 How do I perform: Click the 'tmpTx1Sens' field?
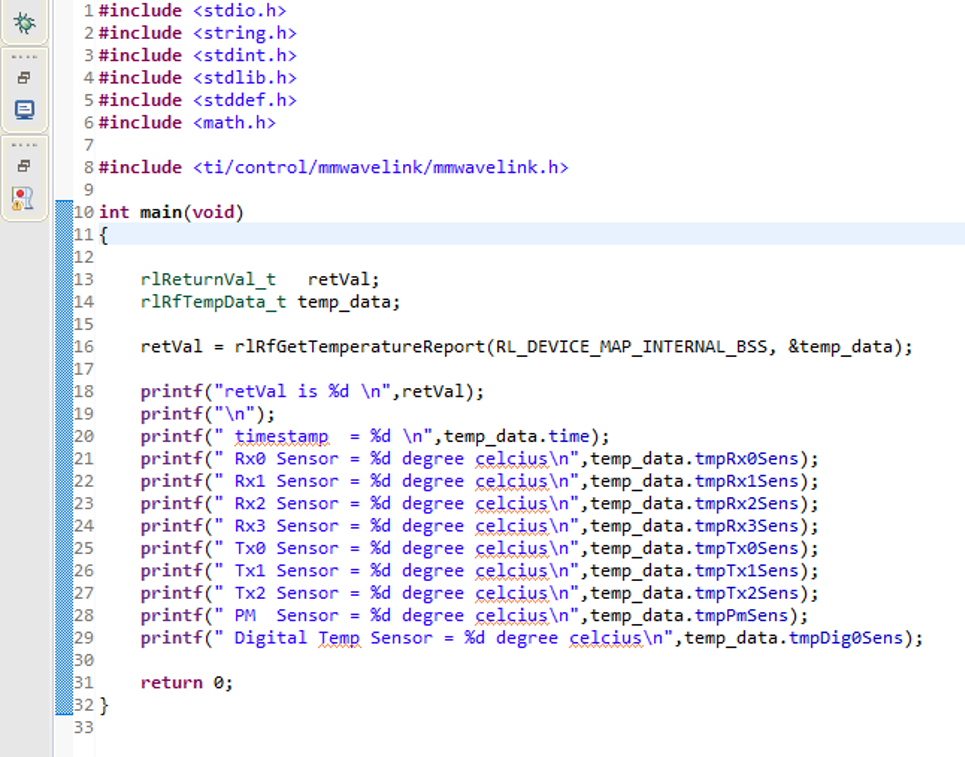click(747, 571)
